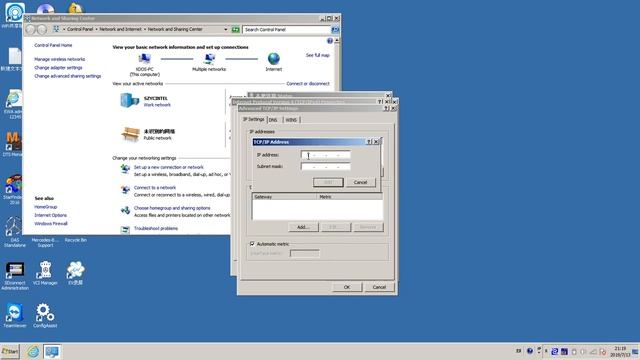Click the refresh button beside the address bar
640x360 pixels.
coord(236,29)
